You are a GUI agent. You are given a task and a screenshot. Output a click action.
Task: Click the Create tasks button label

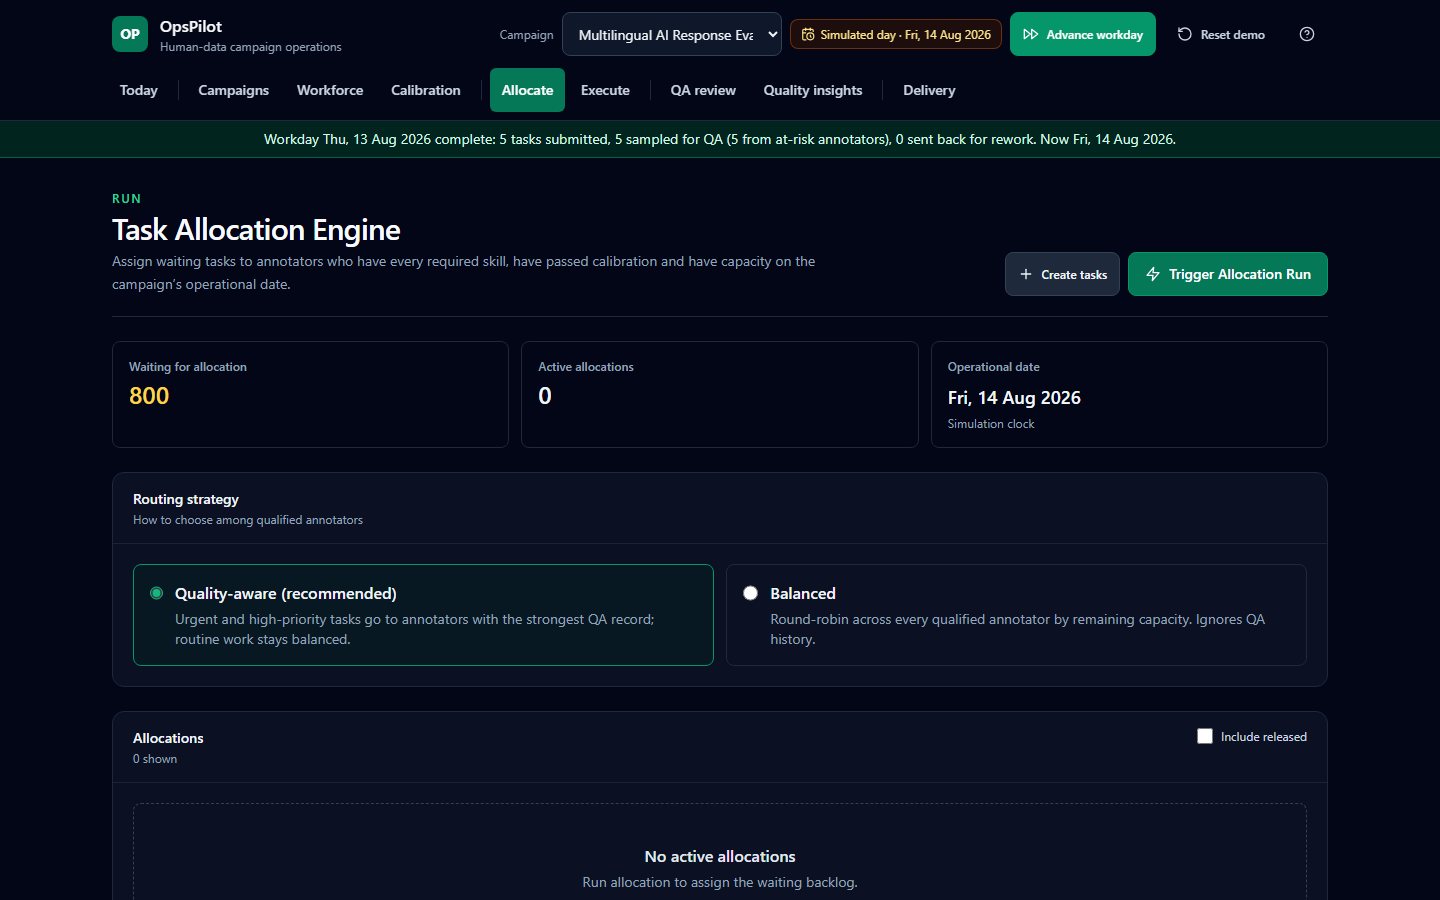(1074, 275)
